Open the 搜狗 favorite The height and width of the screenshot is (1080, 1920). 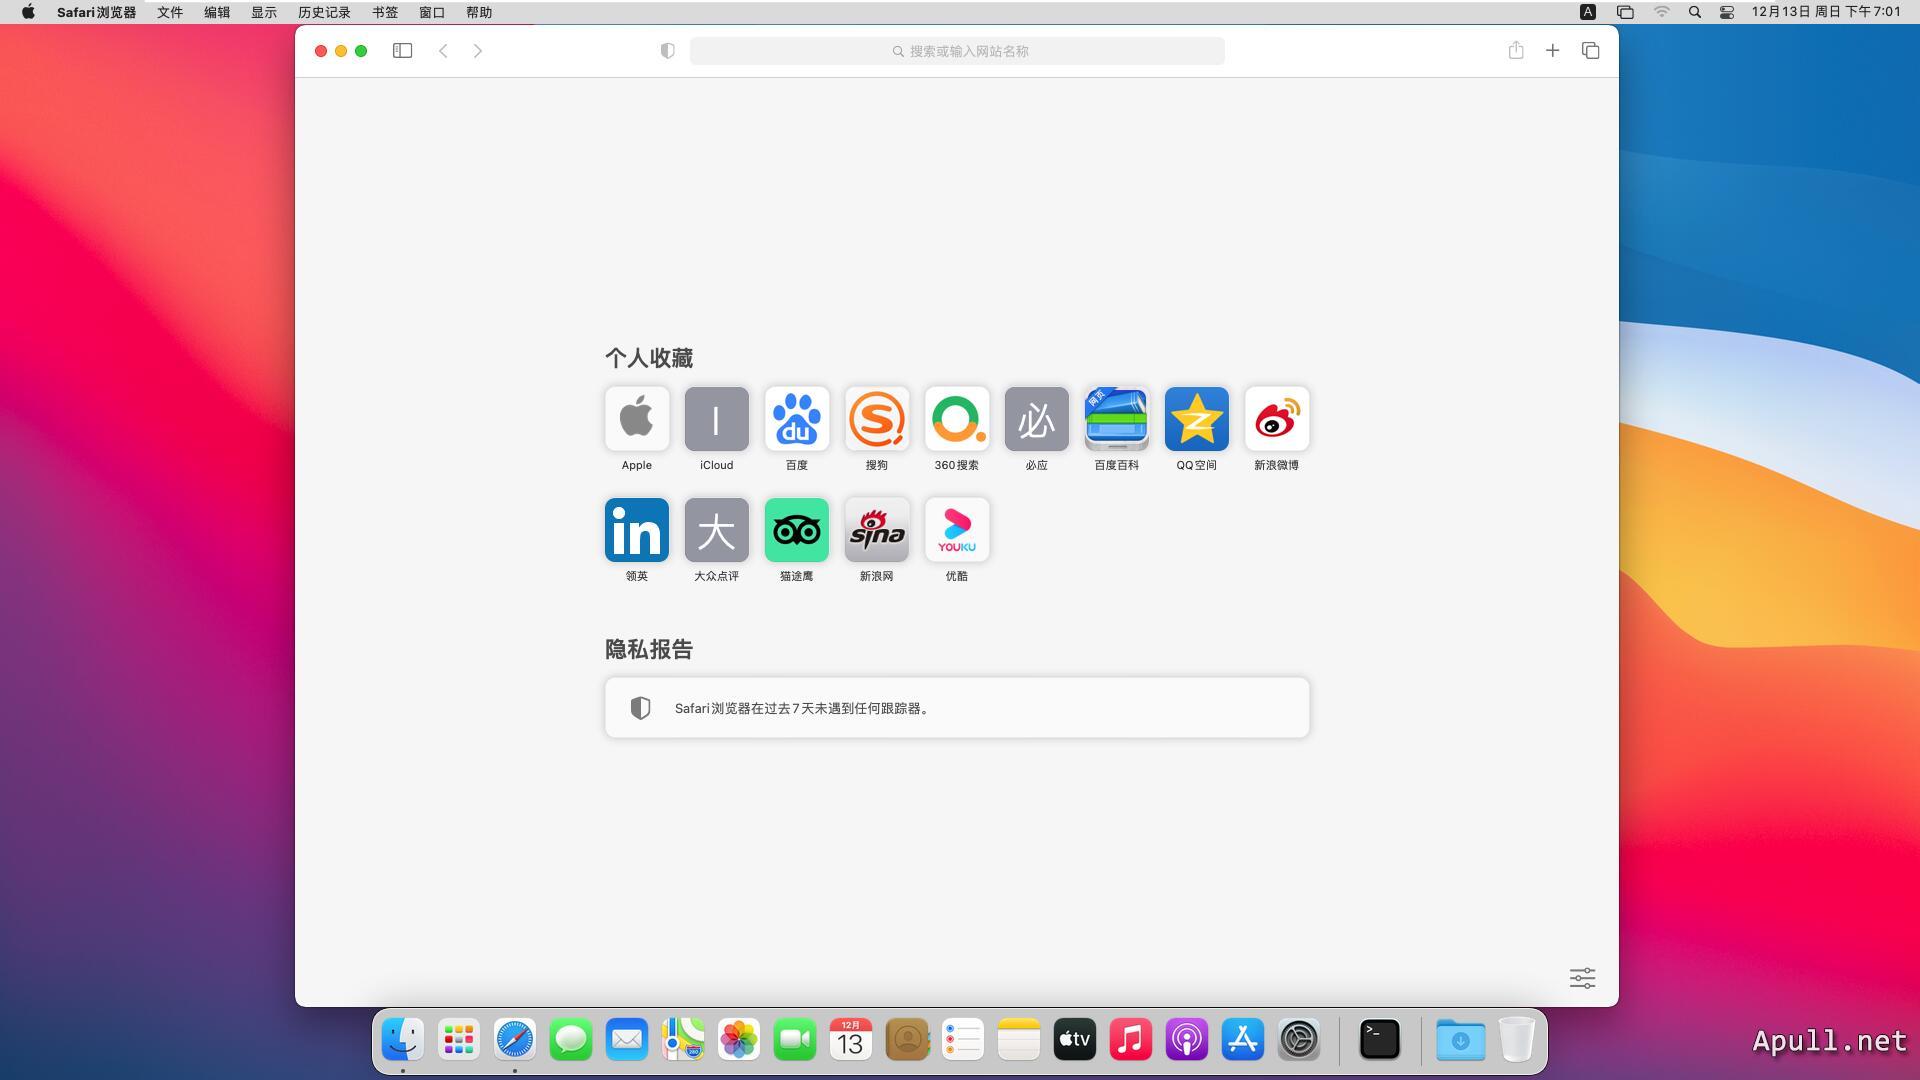(877, 419)
